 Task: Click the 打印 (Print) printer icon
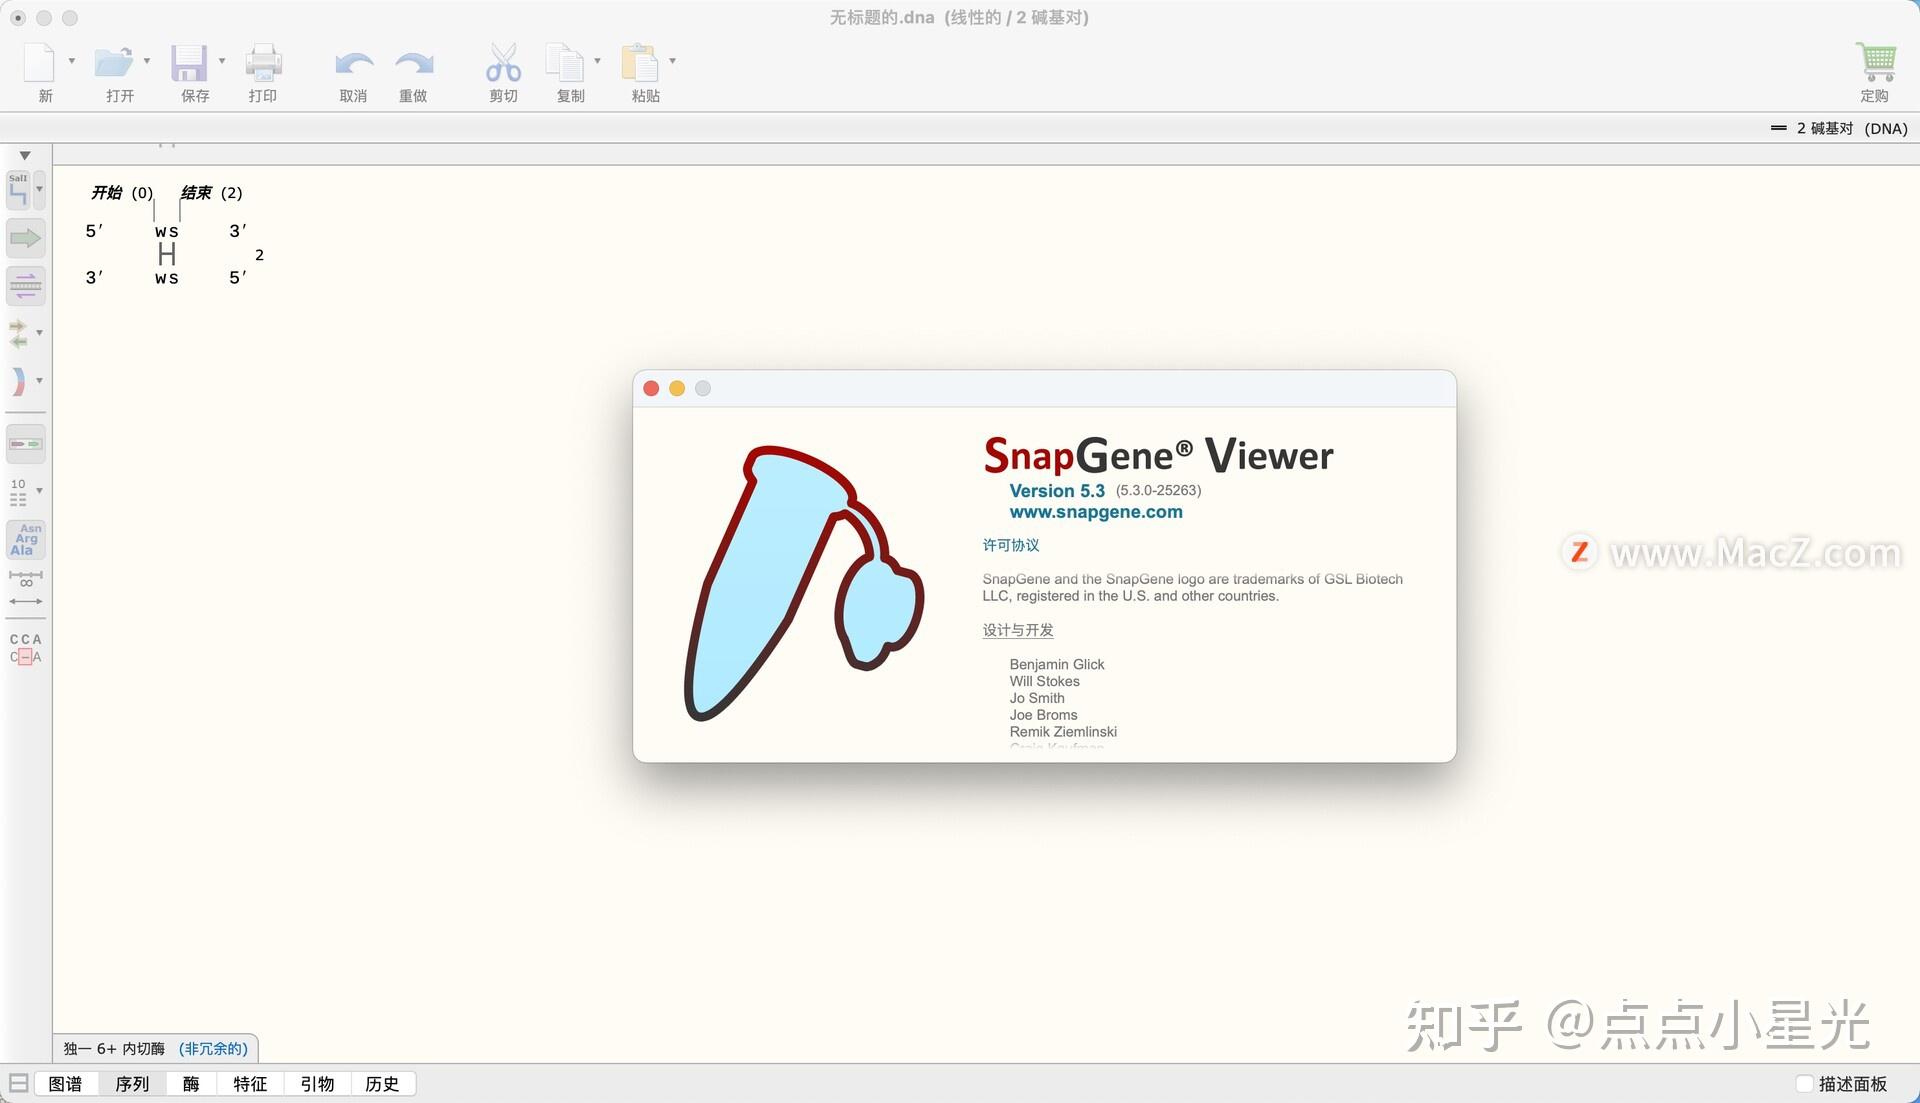[263, 62]
